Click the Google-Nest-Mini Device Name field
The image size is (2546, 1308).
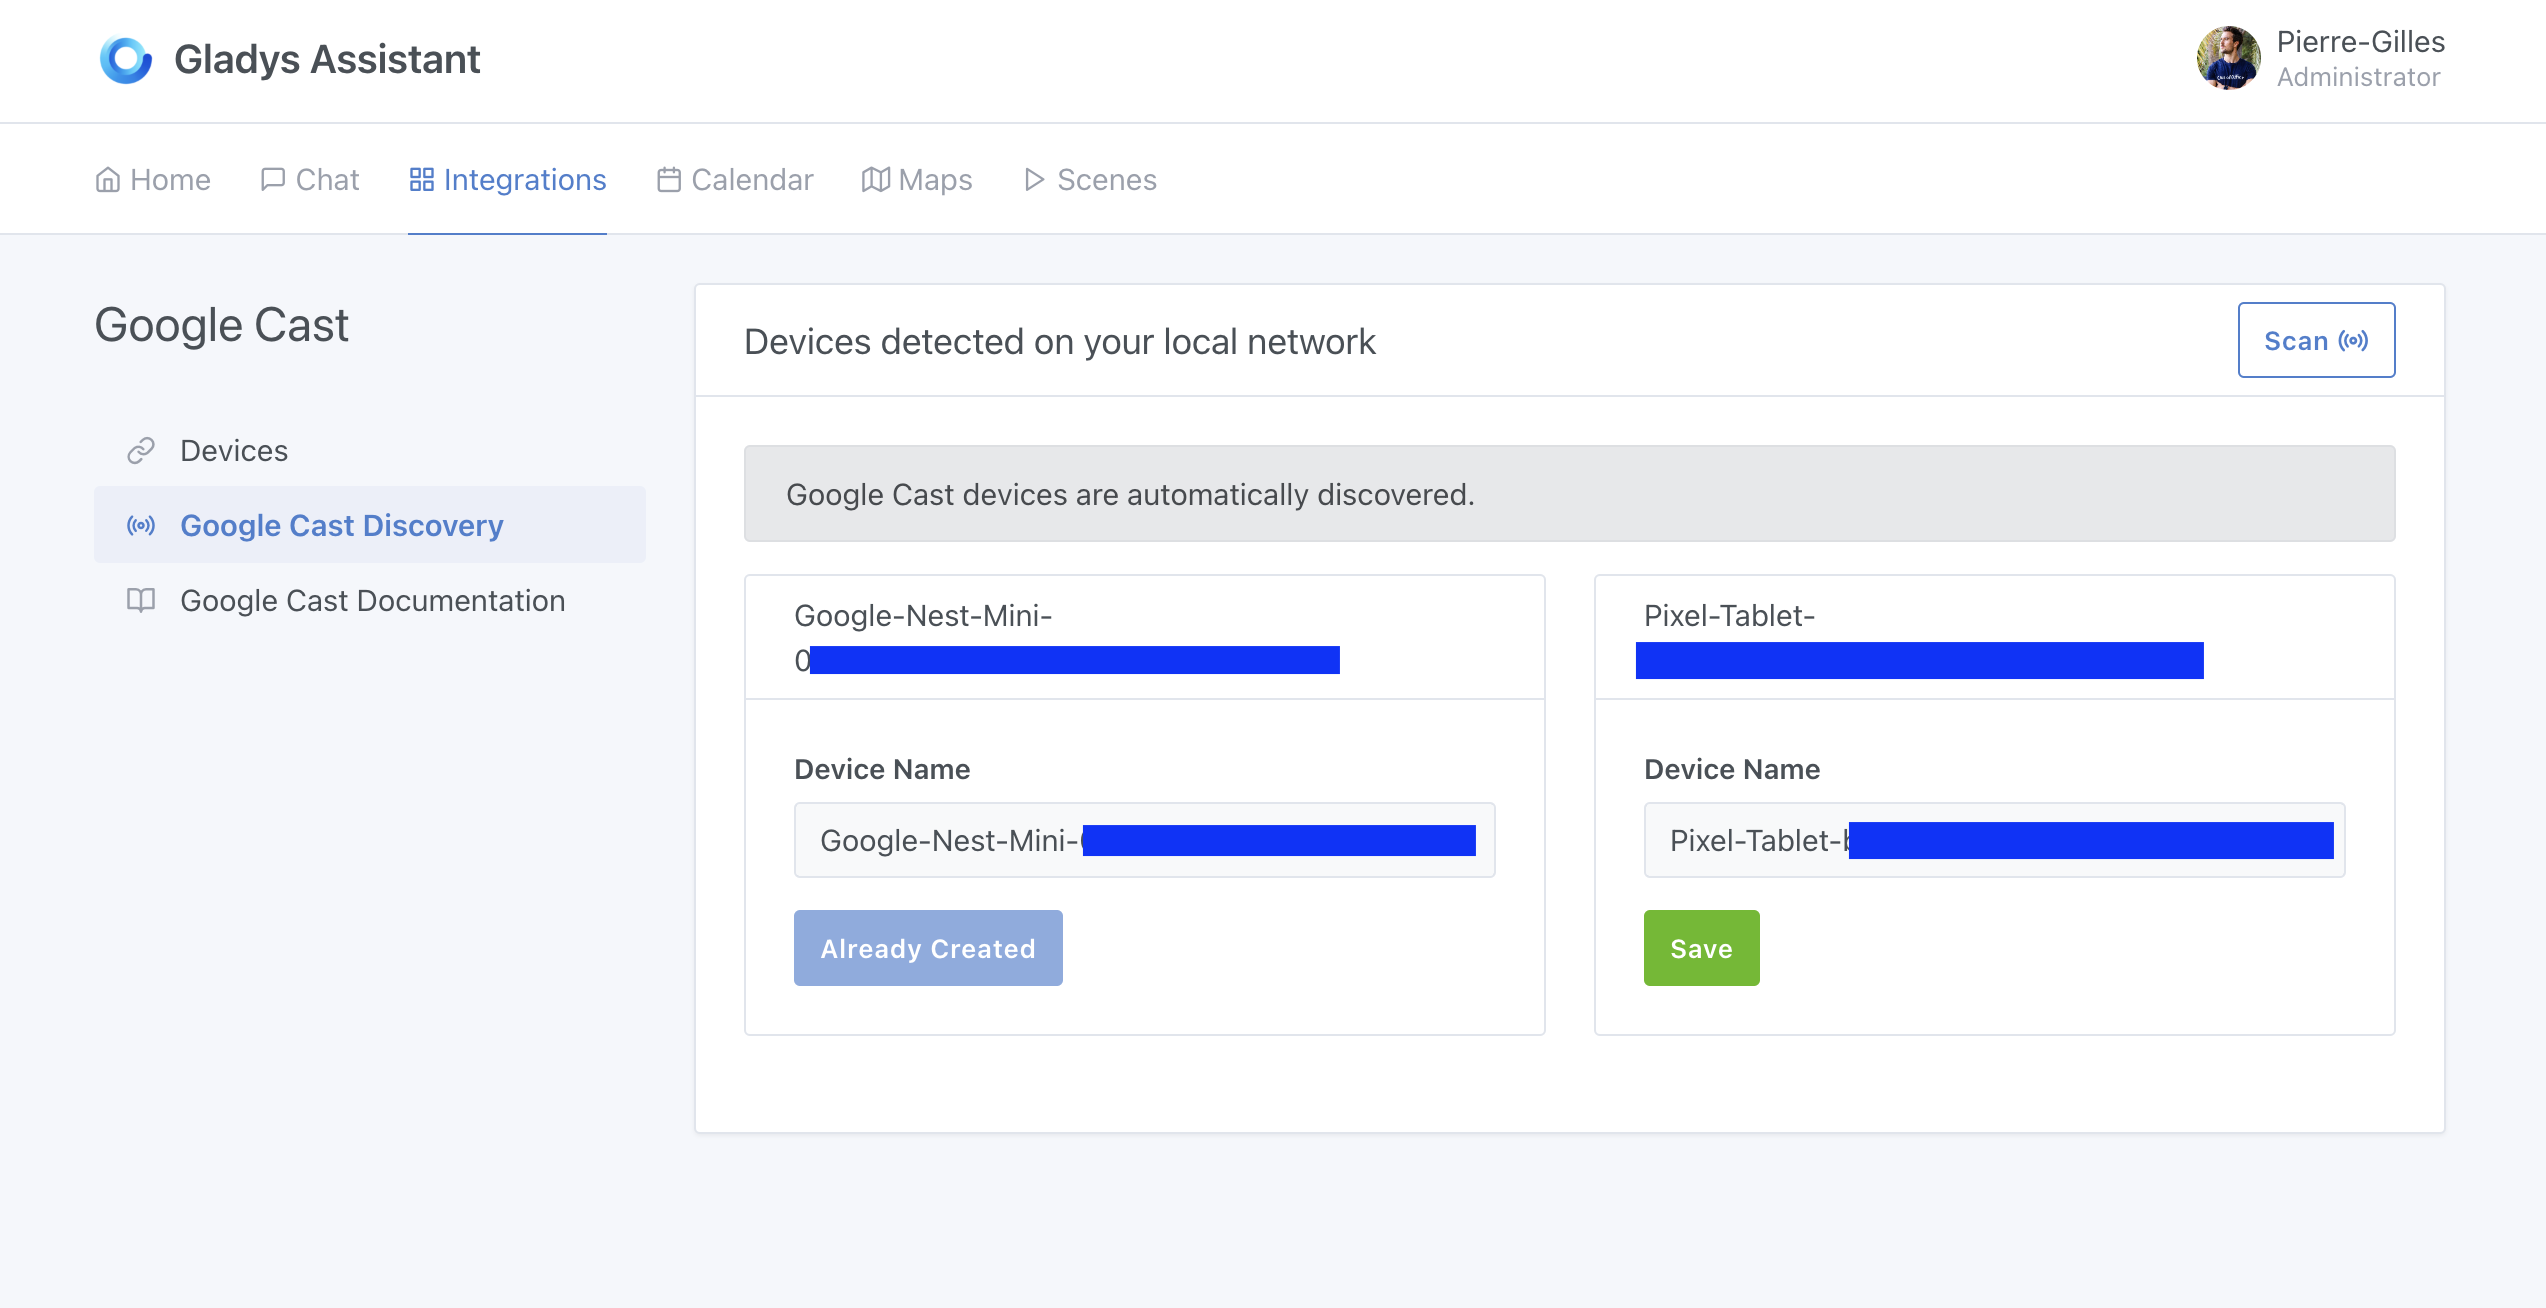tap(1144, 840)
